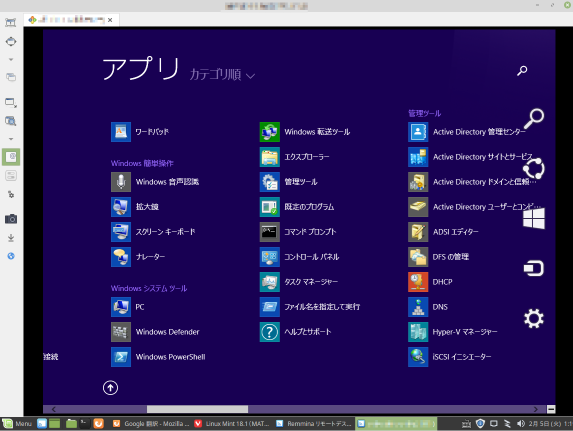Click the highlighted green toggle in Remmina sidebar
The width and height of the screenshot is (573, 431).
click(11, 157)
